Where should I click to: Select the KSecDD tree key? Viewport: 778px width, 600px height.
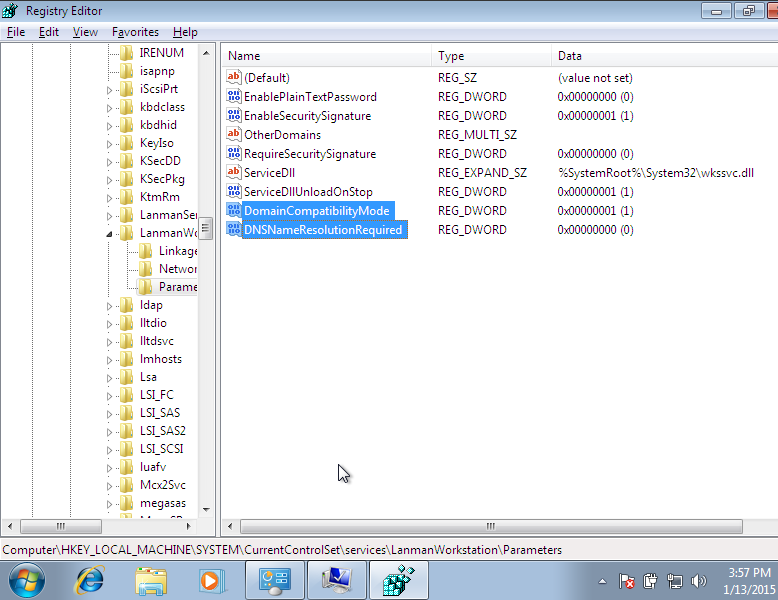coord(160,161)
